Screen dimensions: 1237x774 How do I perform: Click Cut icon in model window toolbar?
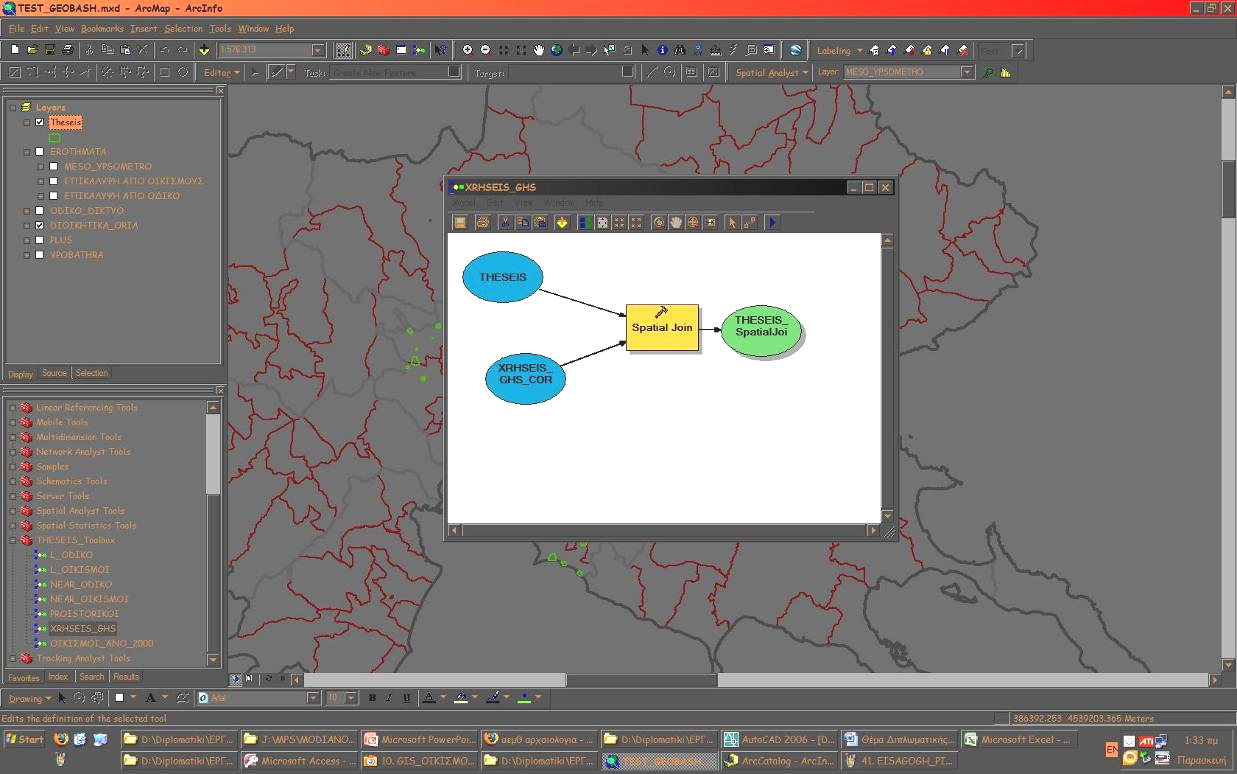click(505, 223)
